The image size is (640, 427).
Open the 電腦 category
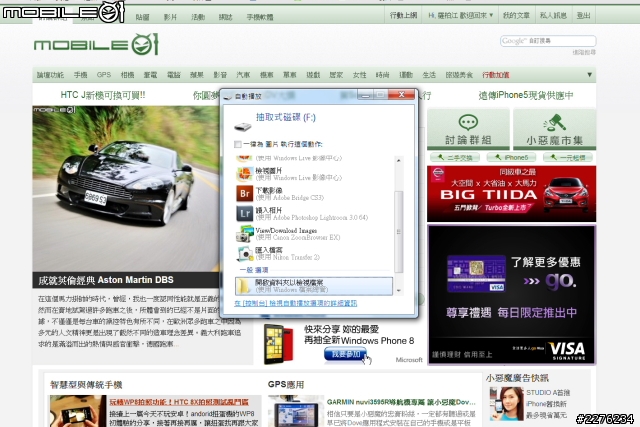pyautogui.click(x=173, y=75)
